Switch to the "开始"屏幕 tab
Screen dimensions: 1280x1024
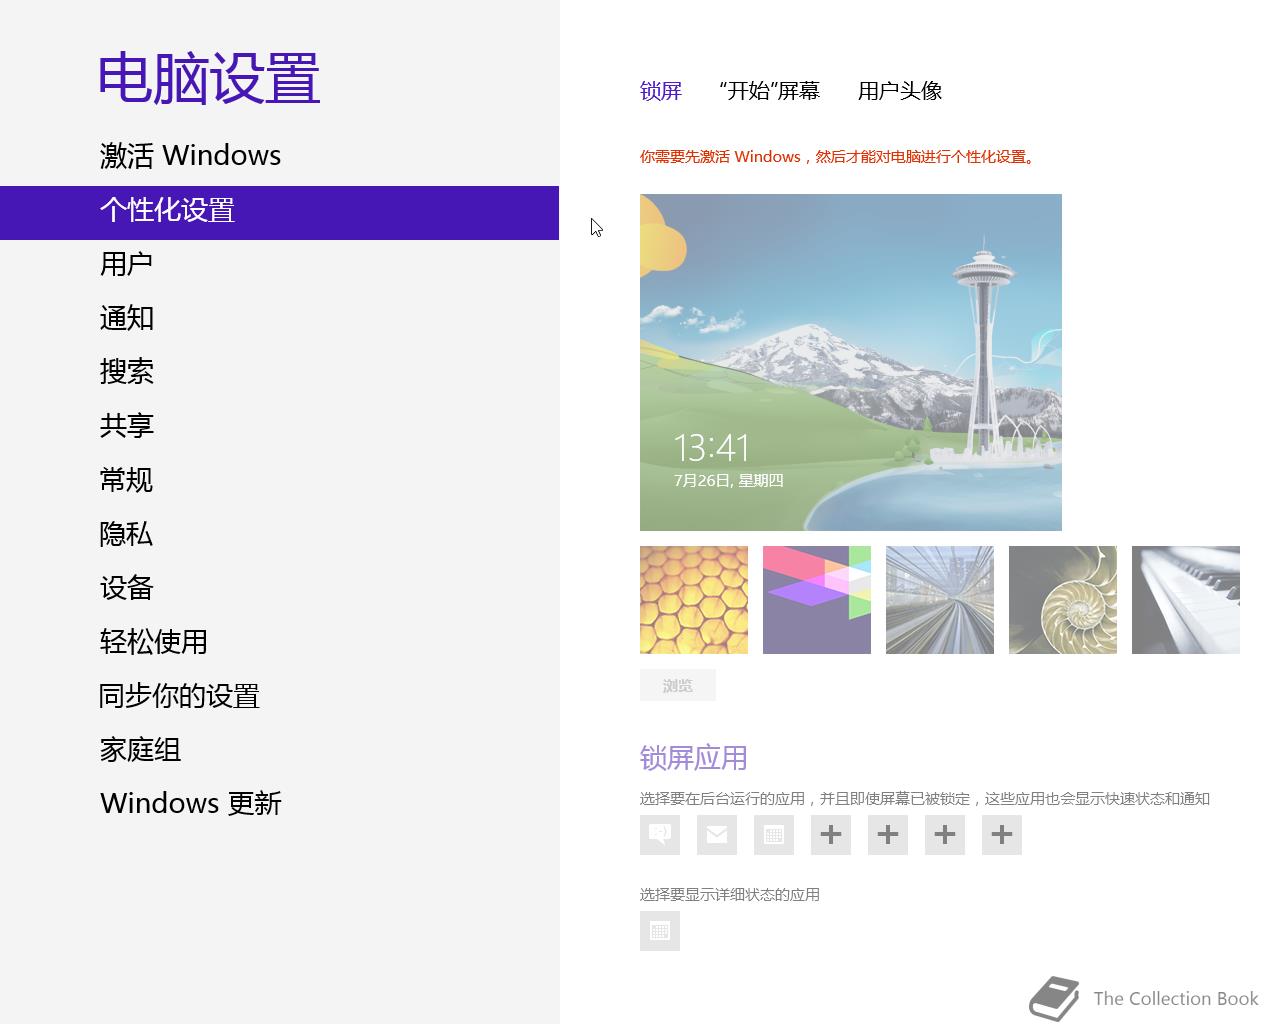[x=769, y=91]
